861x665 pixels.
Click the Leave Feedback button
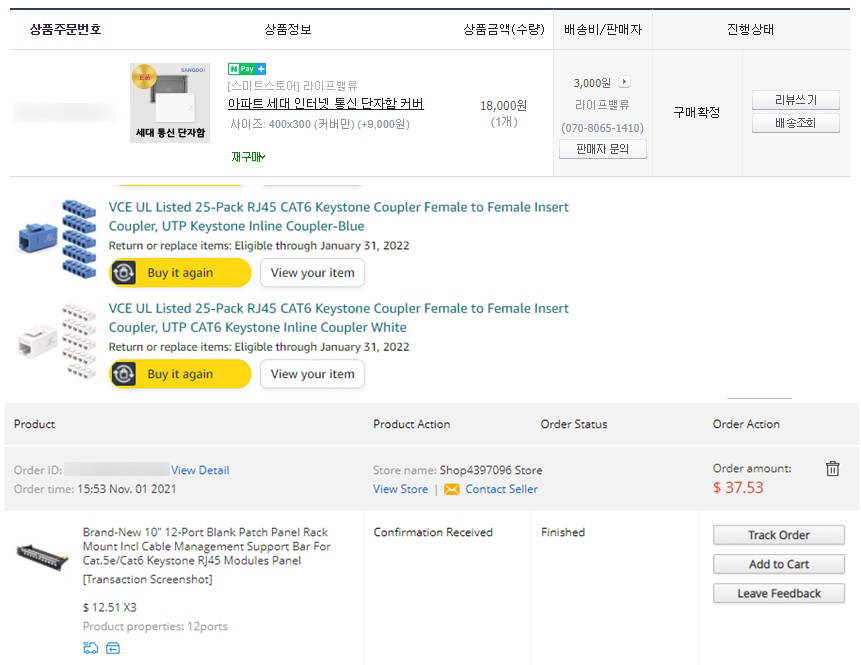pos(779,593)
